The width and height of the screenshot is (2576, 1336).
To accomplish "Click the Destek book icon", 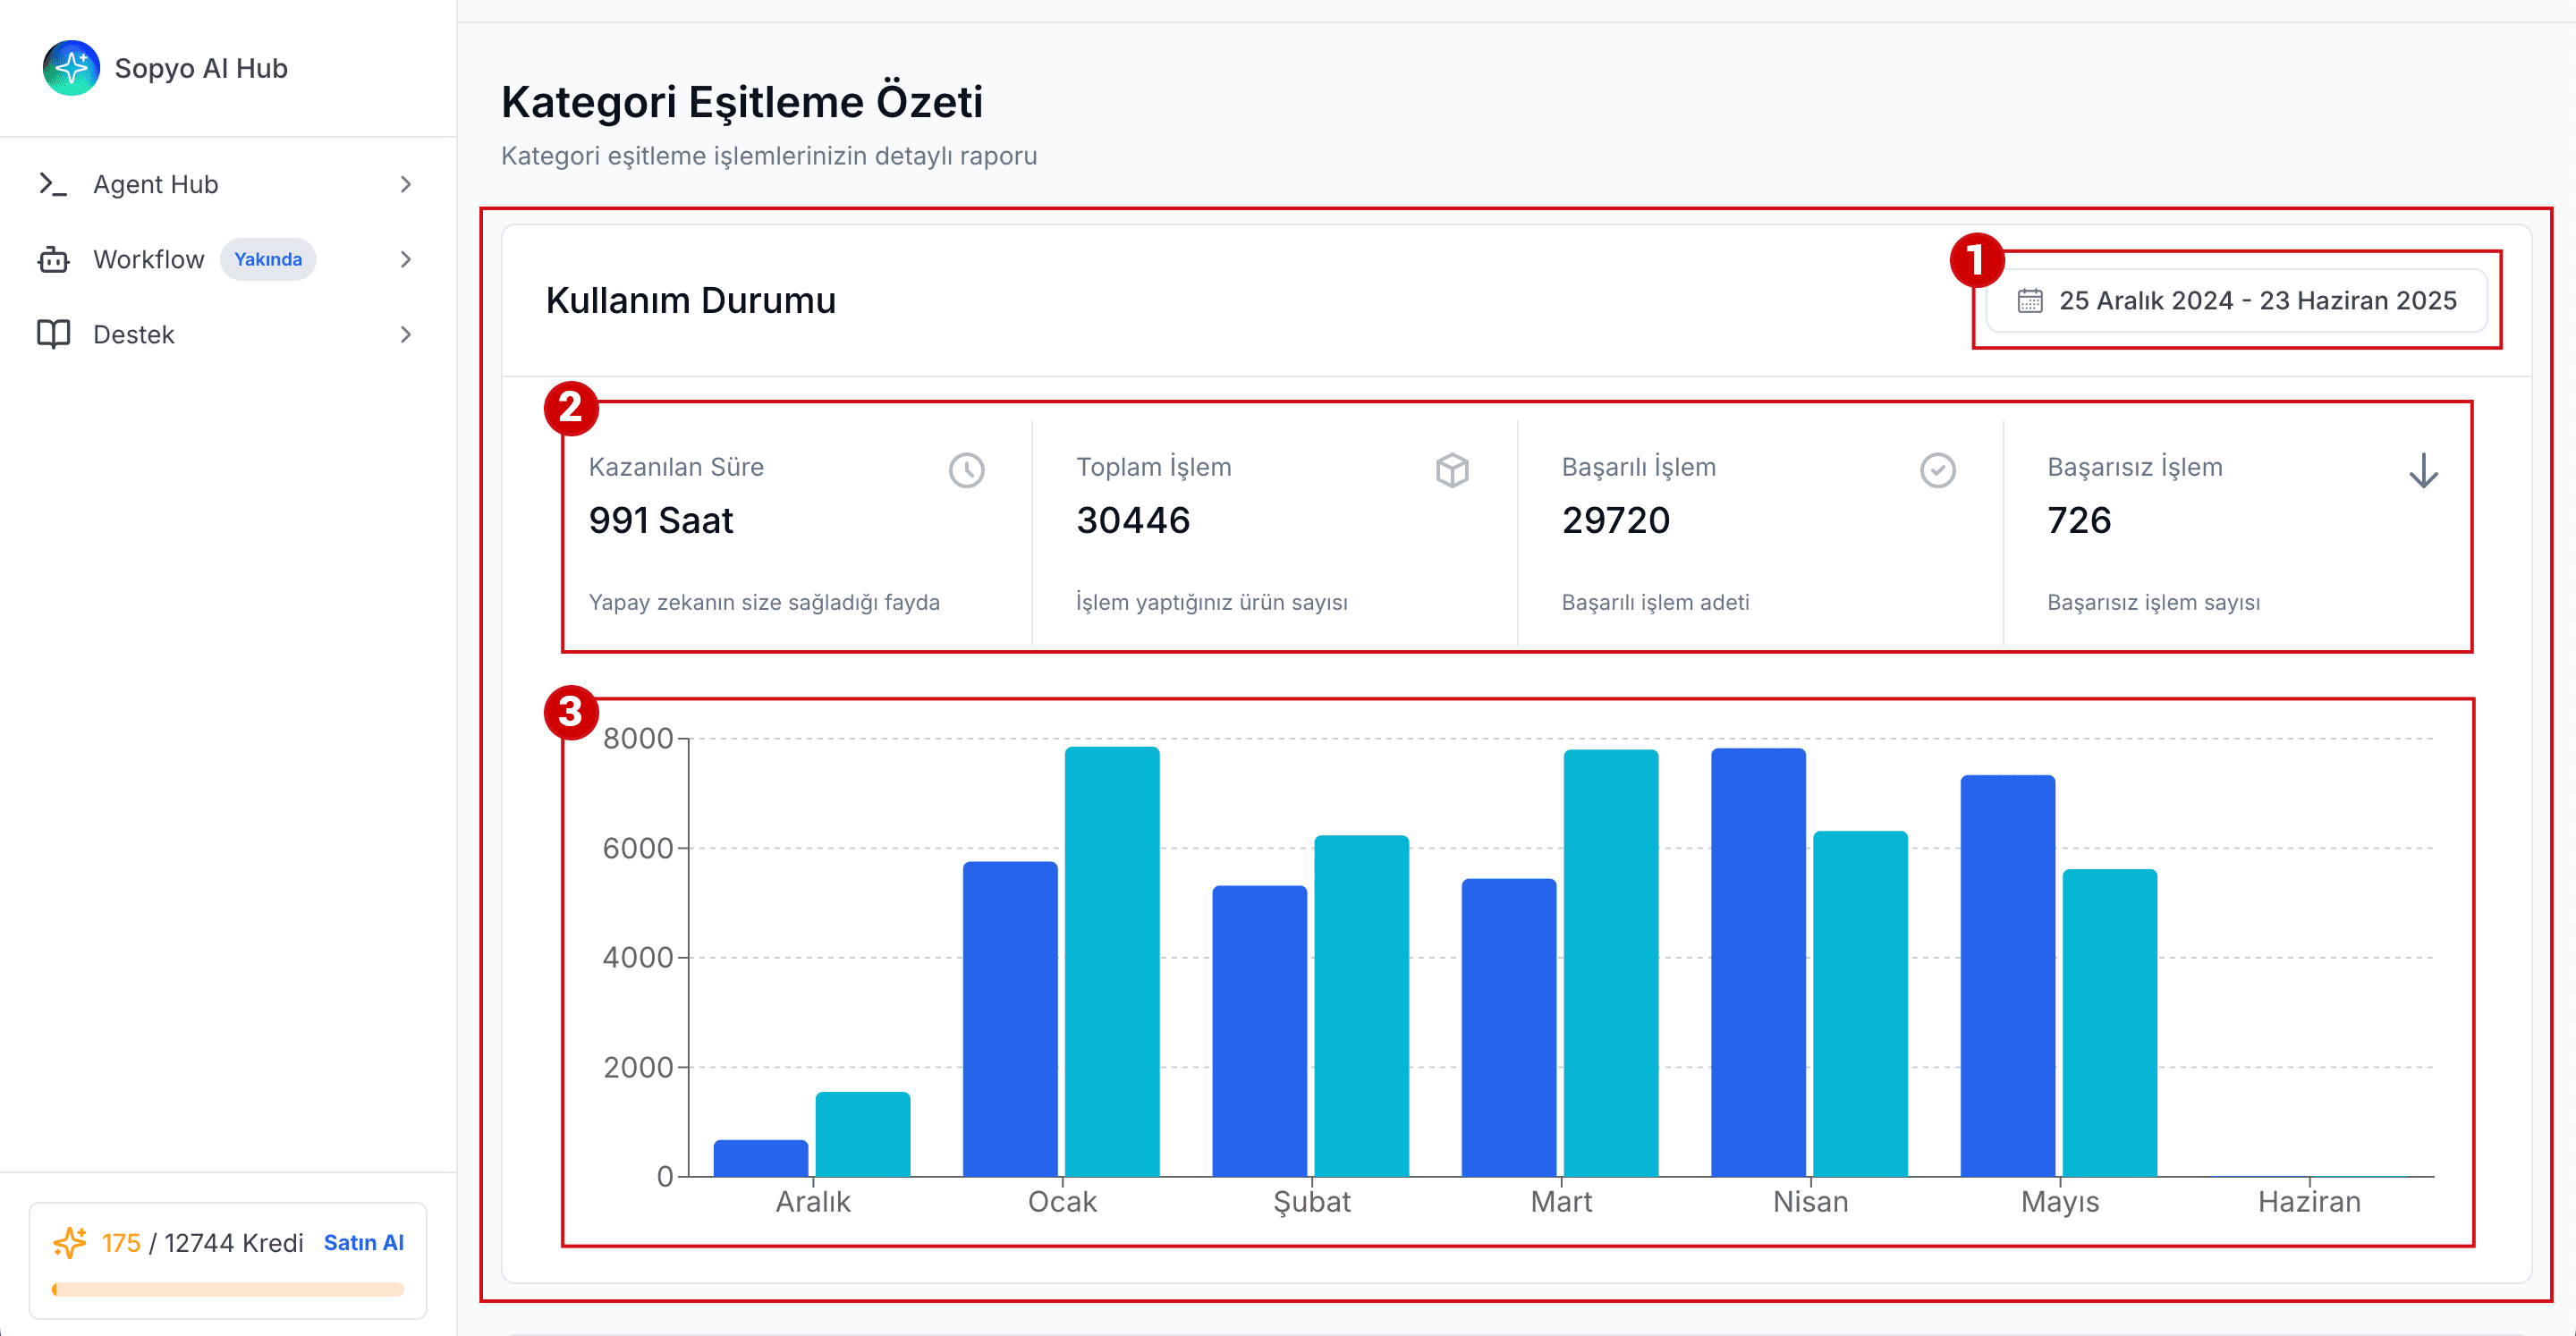I will tap(53, 334).
